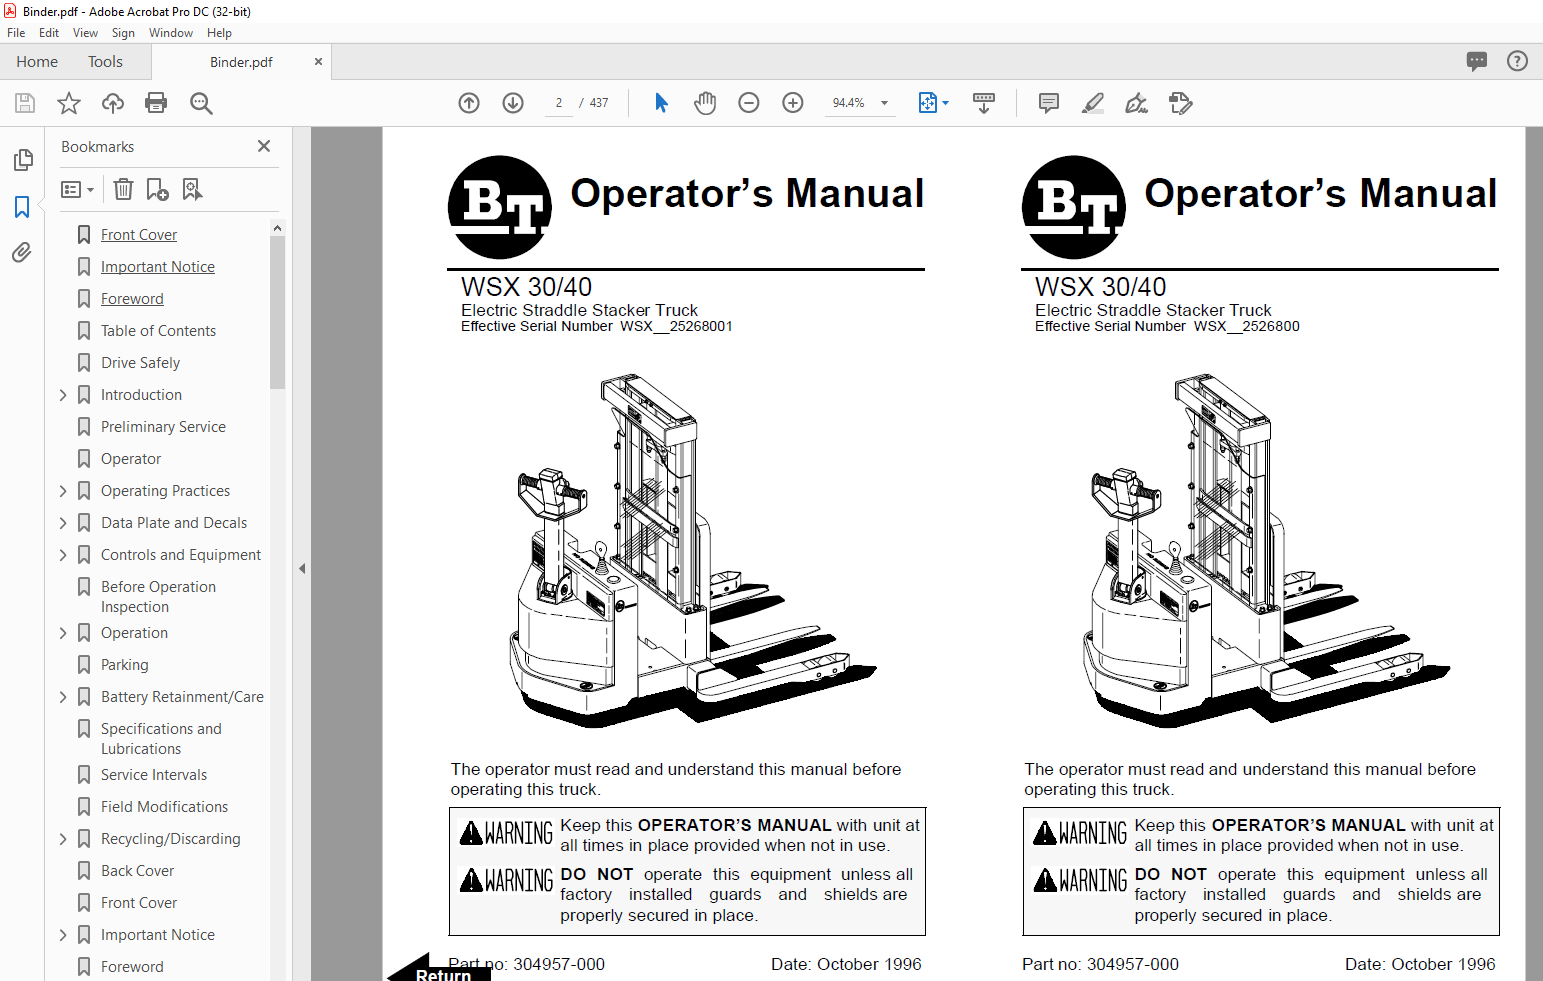Activate the Hand pan tool

(x=705, y=103)
